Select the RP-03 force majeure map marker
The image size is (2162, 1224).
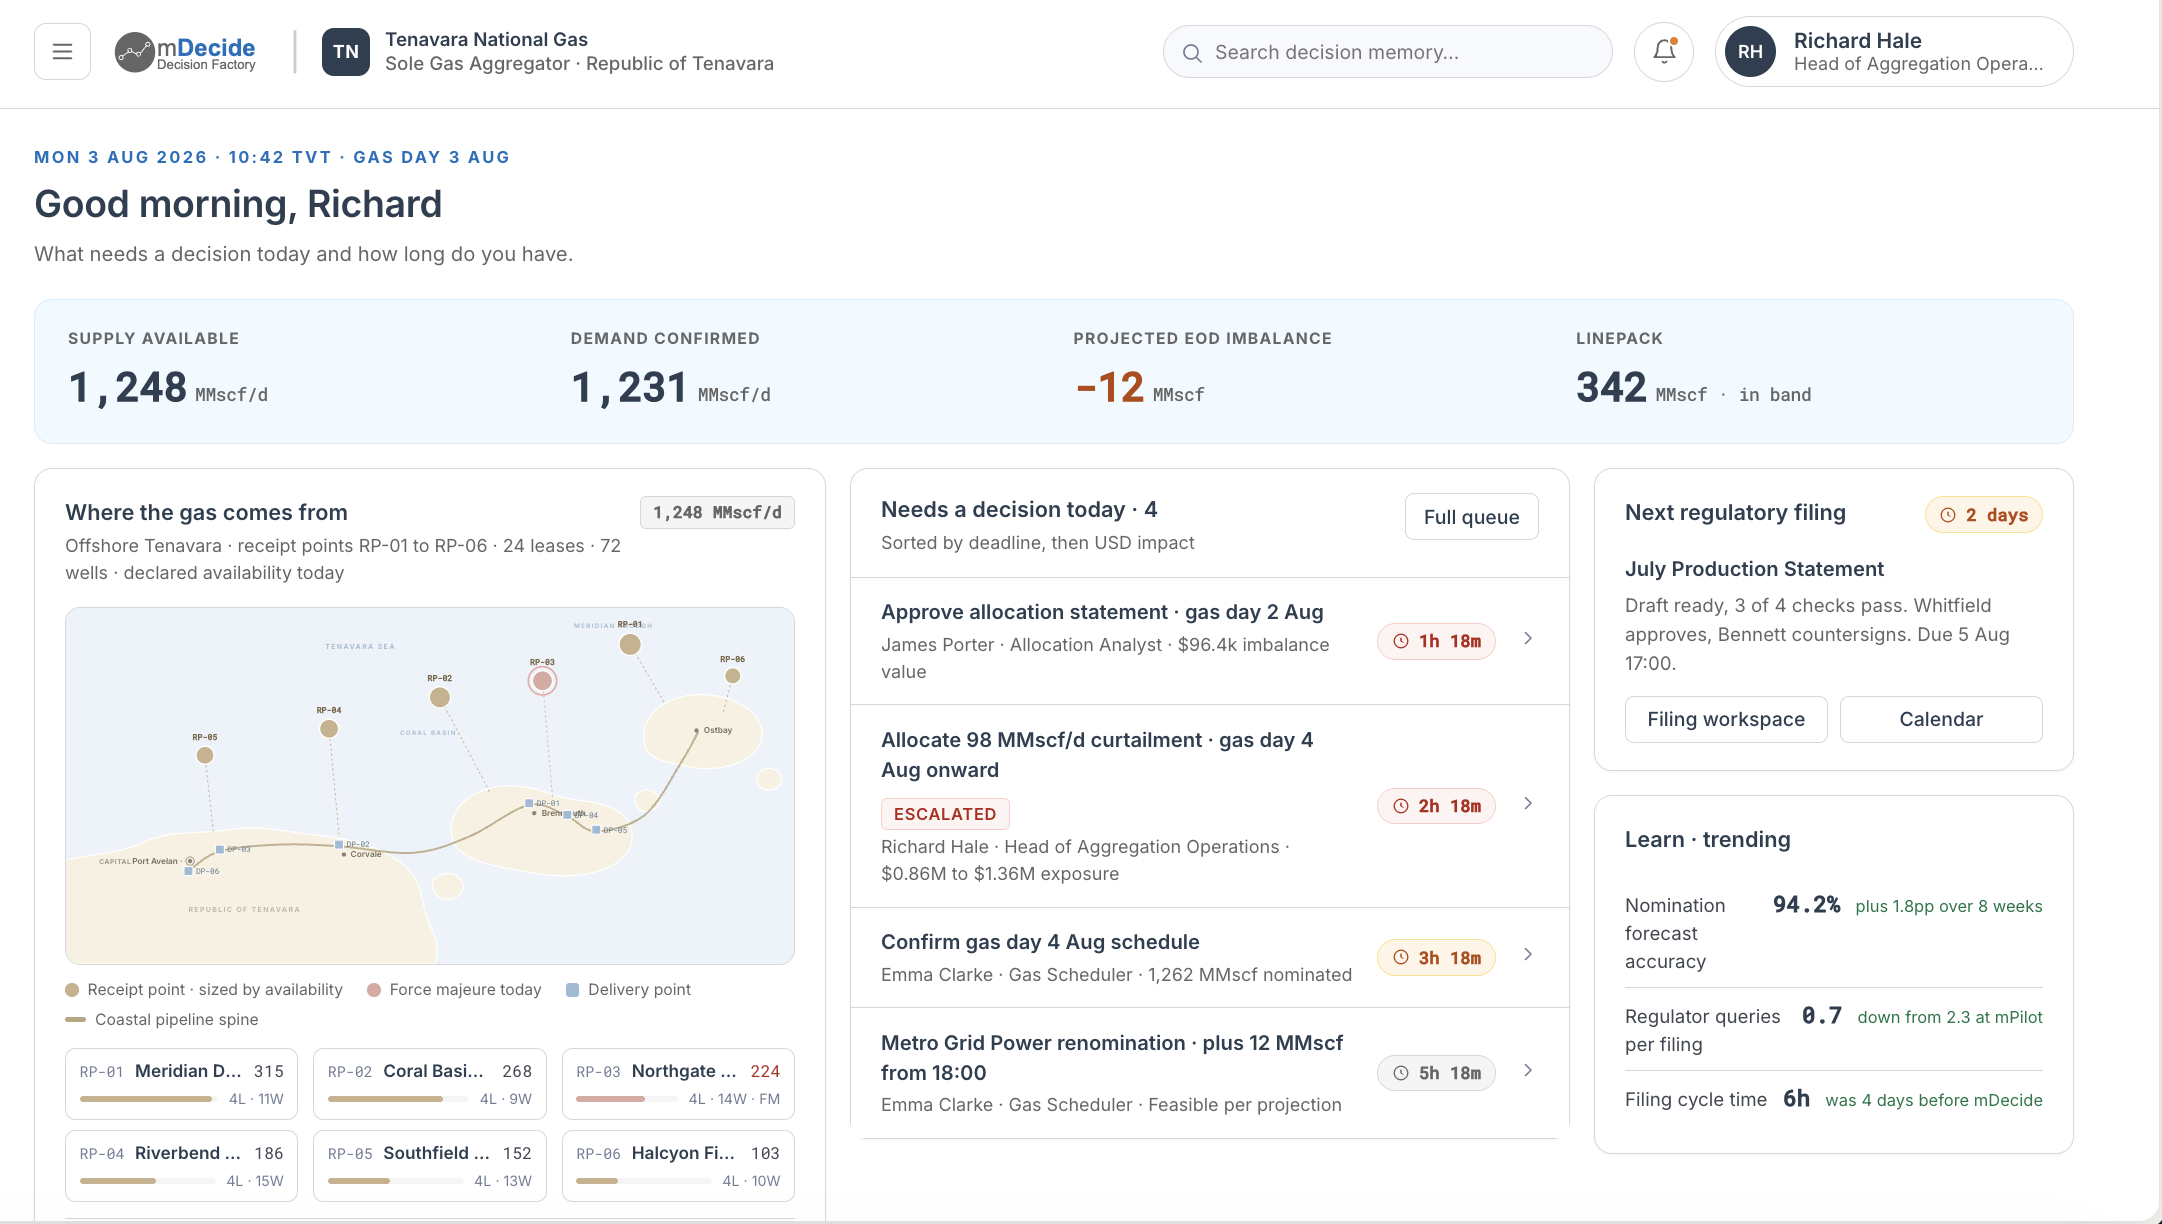[x=542, y=681]
